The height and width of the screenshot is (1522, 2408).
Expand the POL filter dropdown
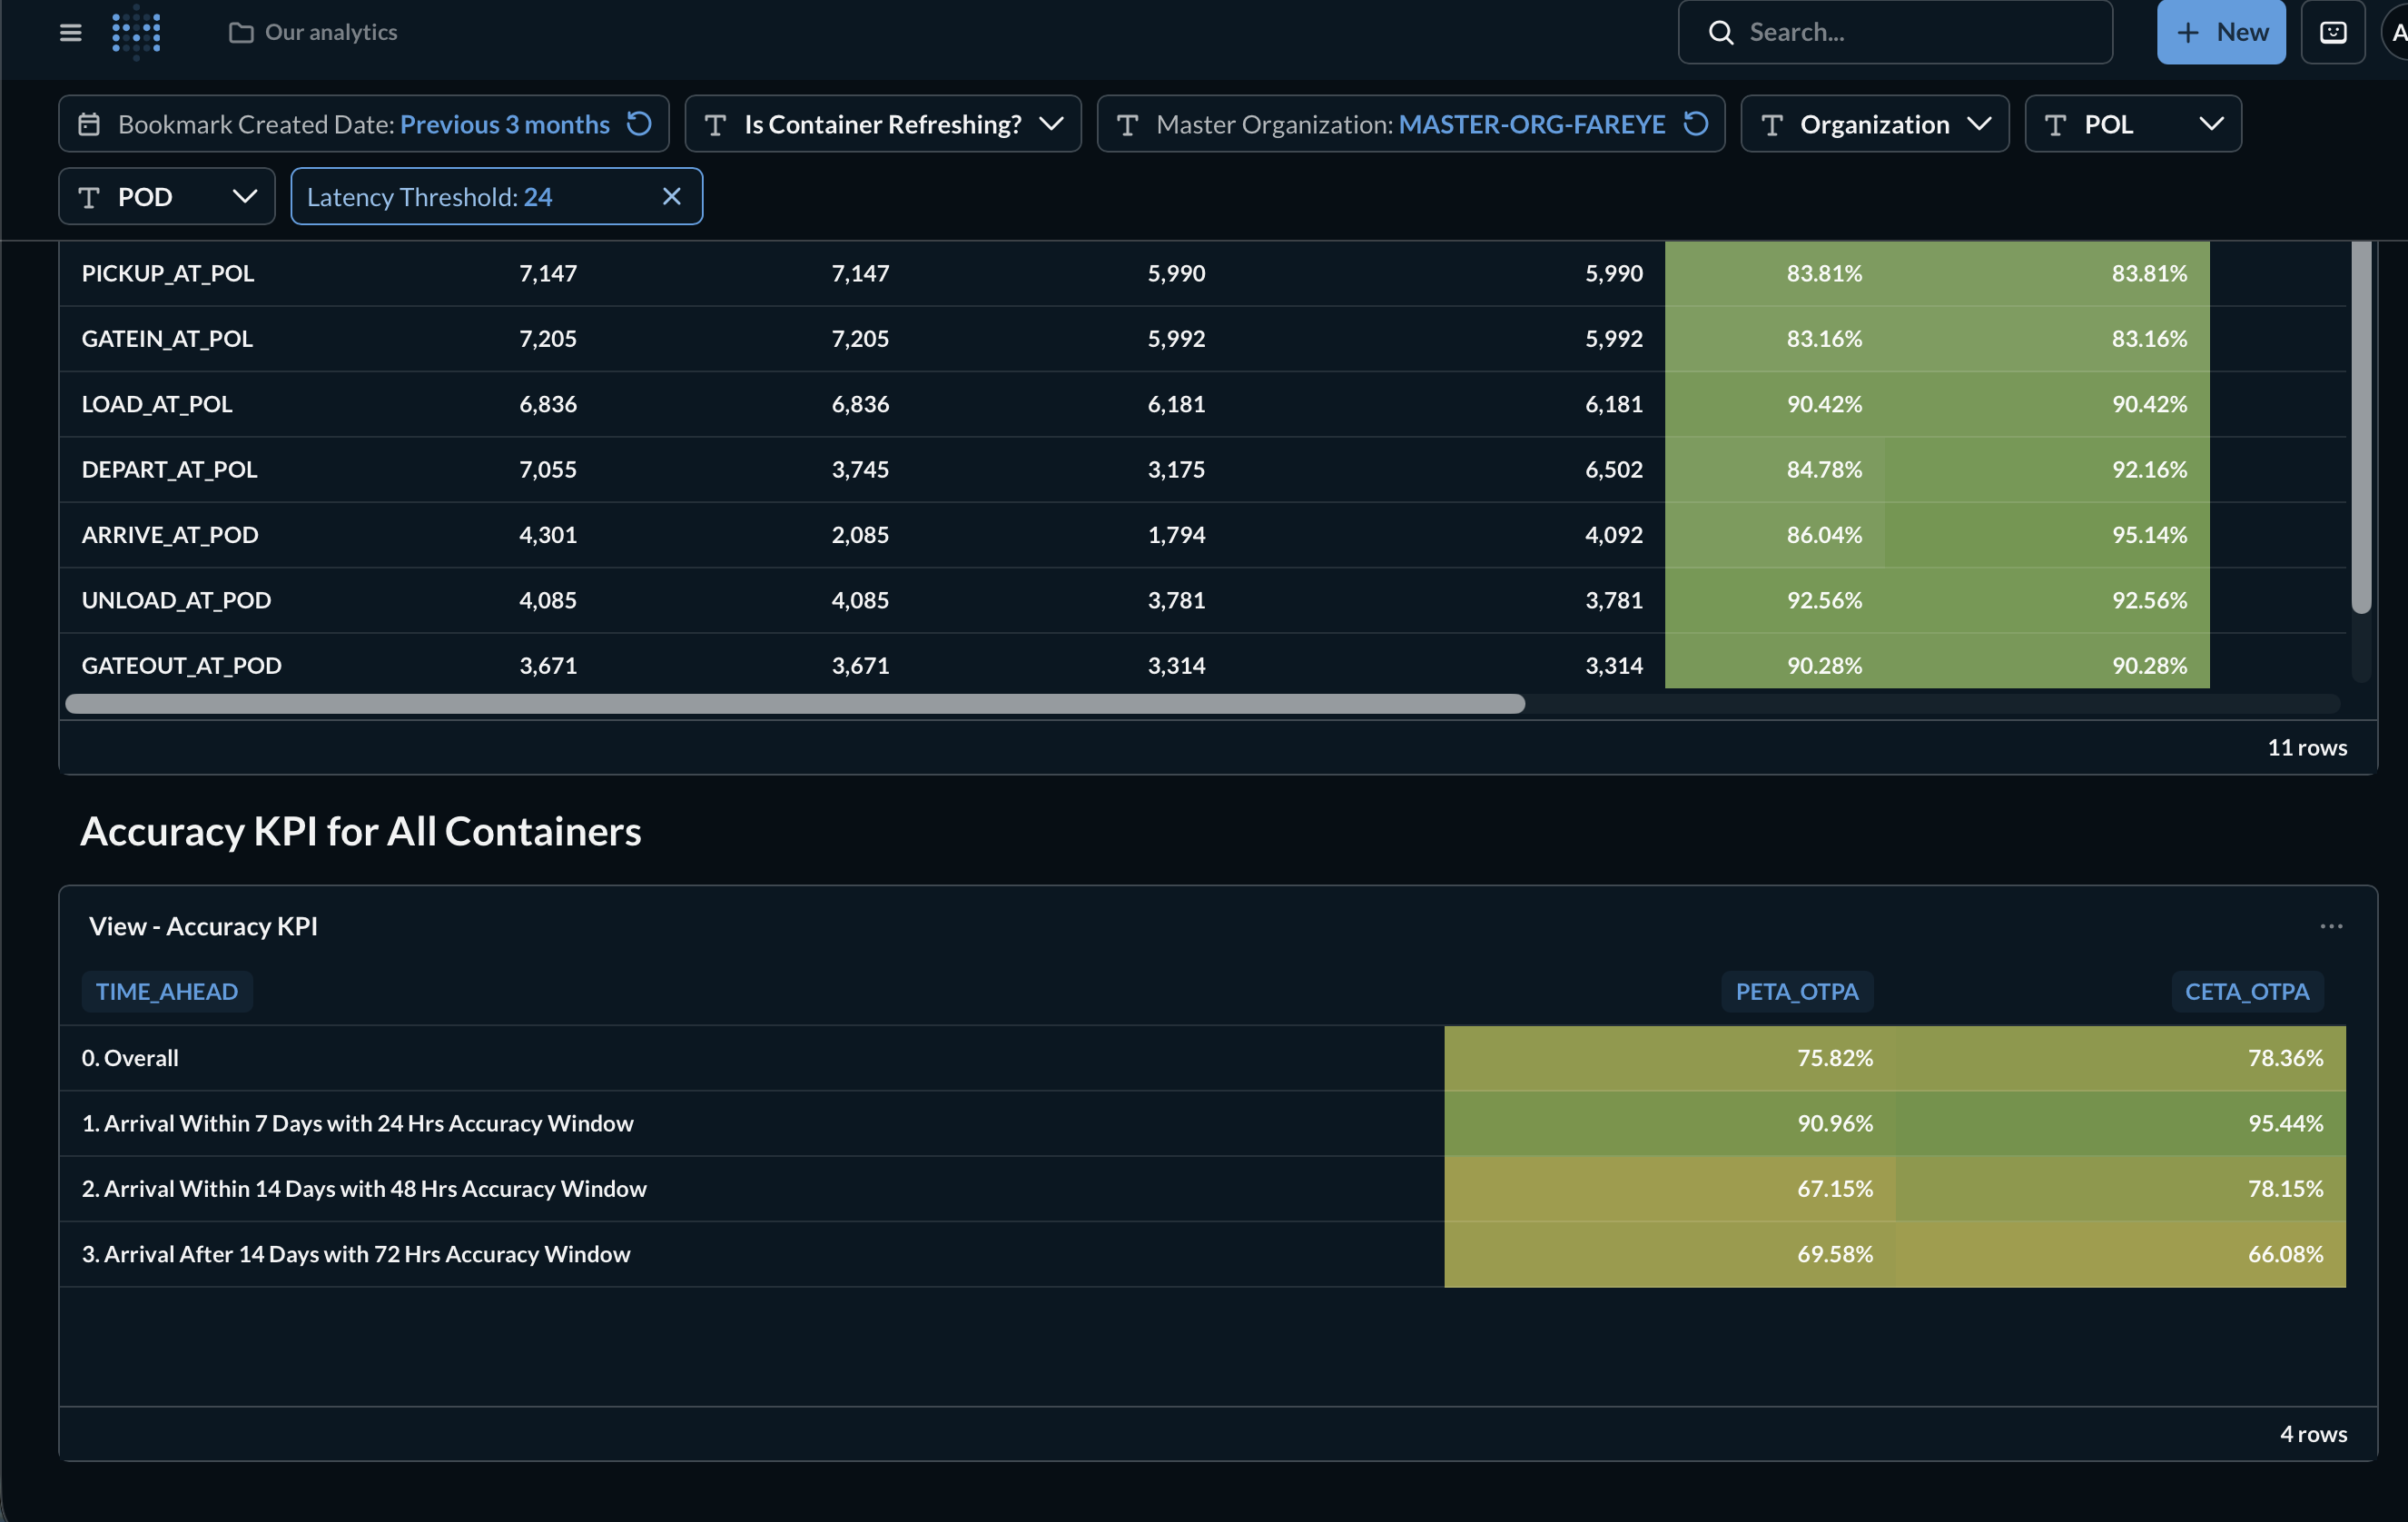[x=2133, y=124]
